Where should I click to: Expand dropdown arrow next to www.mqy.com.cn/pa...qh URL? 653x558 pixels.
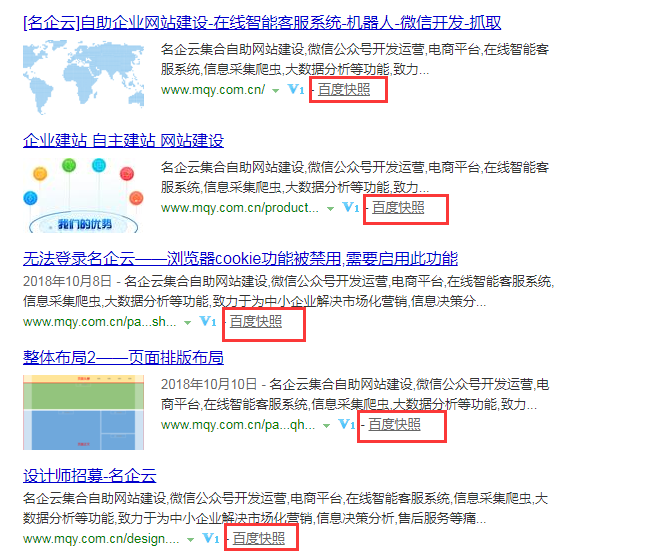[x=326, y=425]
